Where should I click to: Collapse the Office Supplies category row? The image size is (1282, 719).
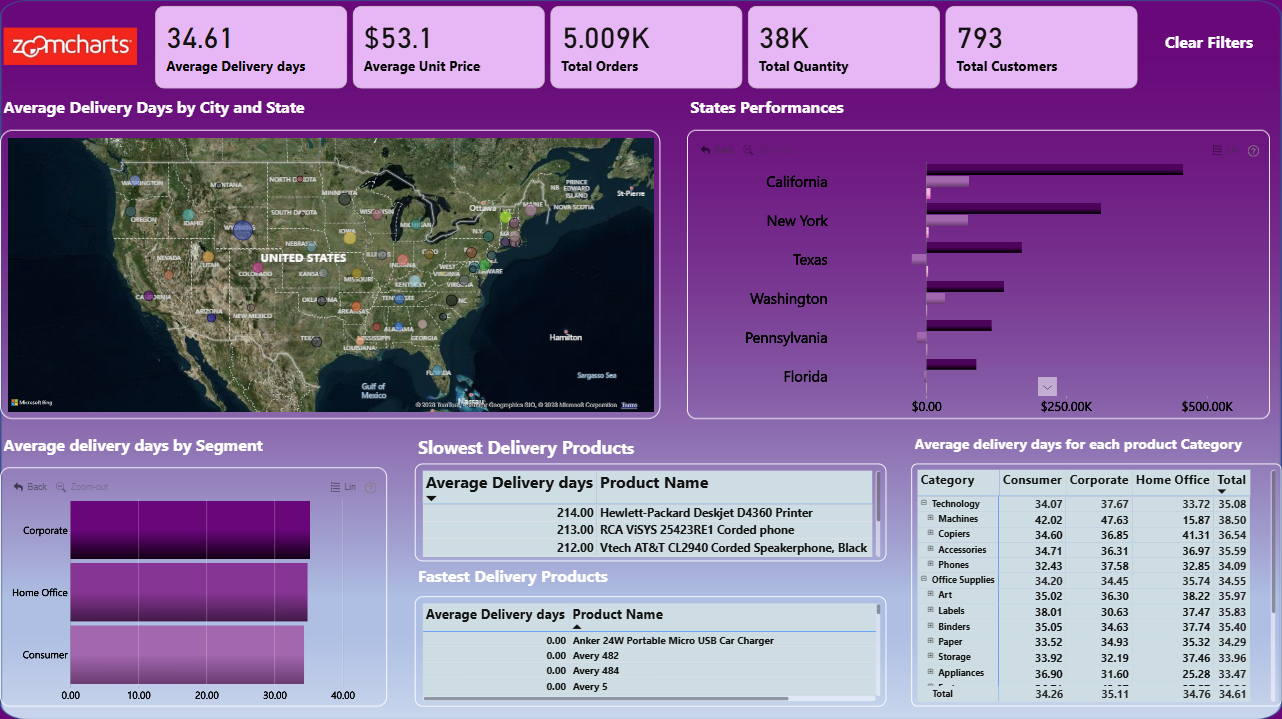click(924, 580)
